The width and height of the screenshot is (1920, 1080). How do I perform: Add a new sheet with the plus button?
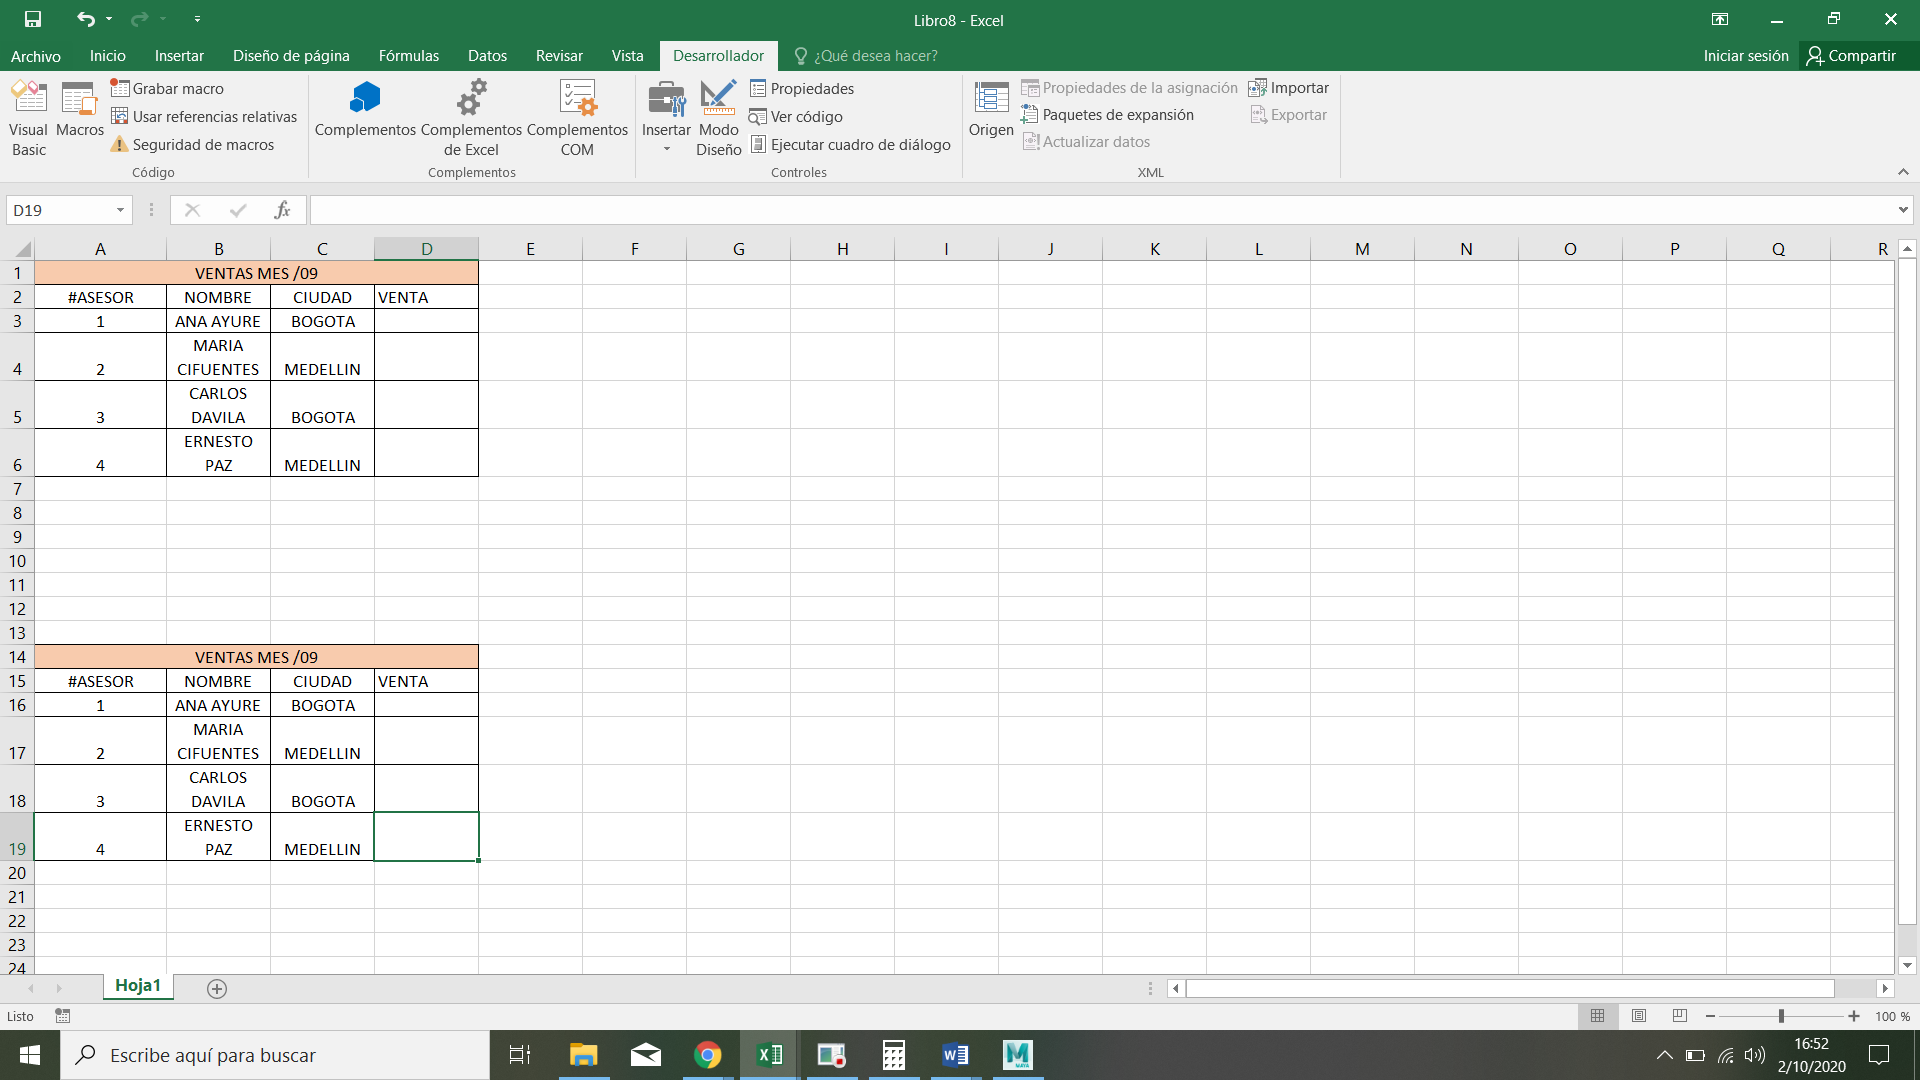click(x=216, y=989)
